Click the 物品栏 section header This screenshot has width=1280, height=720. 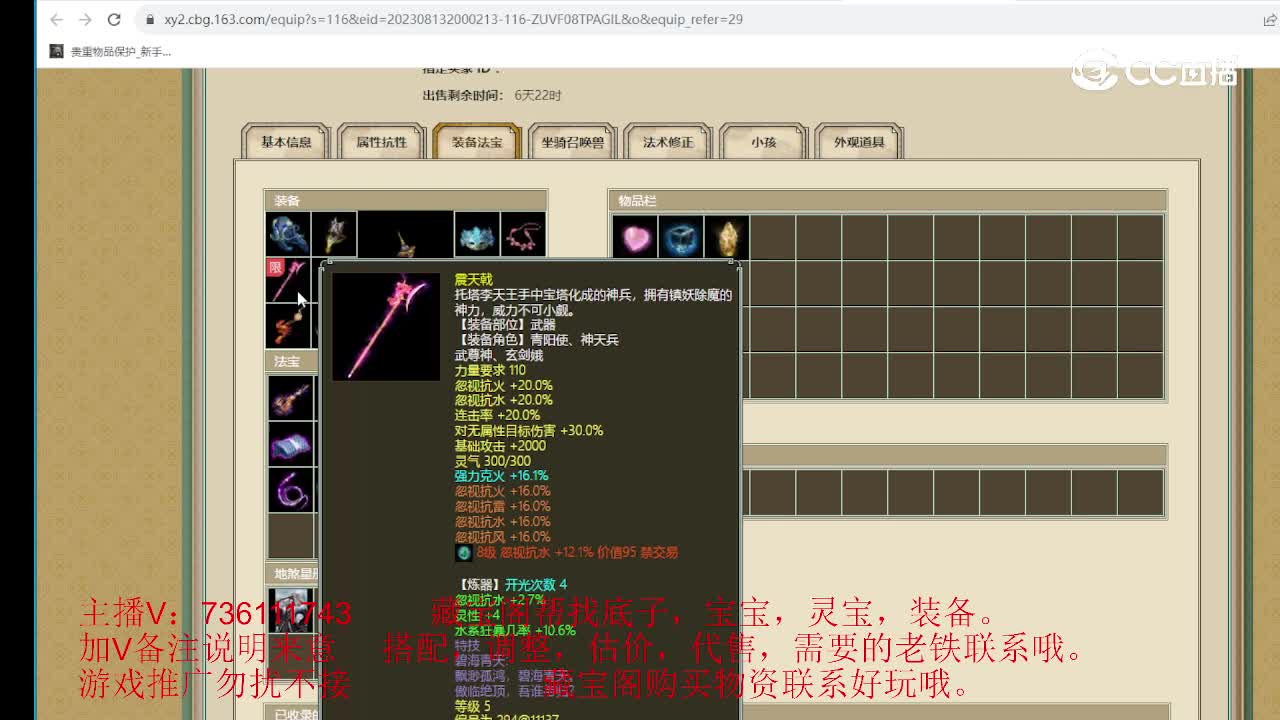[x=887, y=200]
